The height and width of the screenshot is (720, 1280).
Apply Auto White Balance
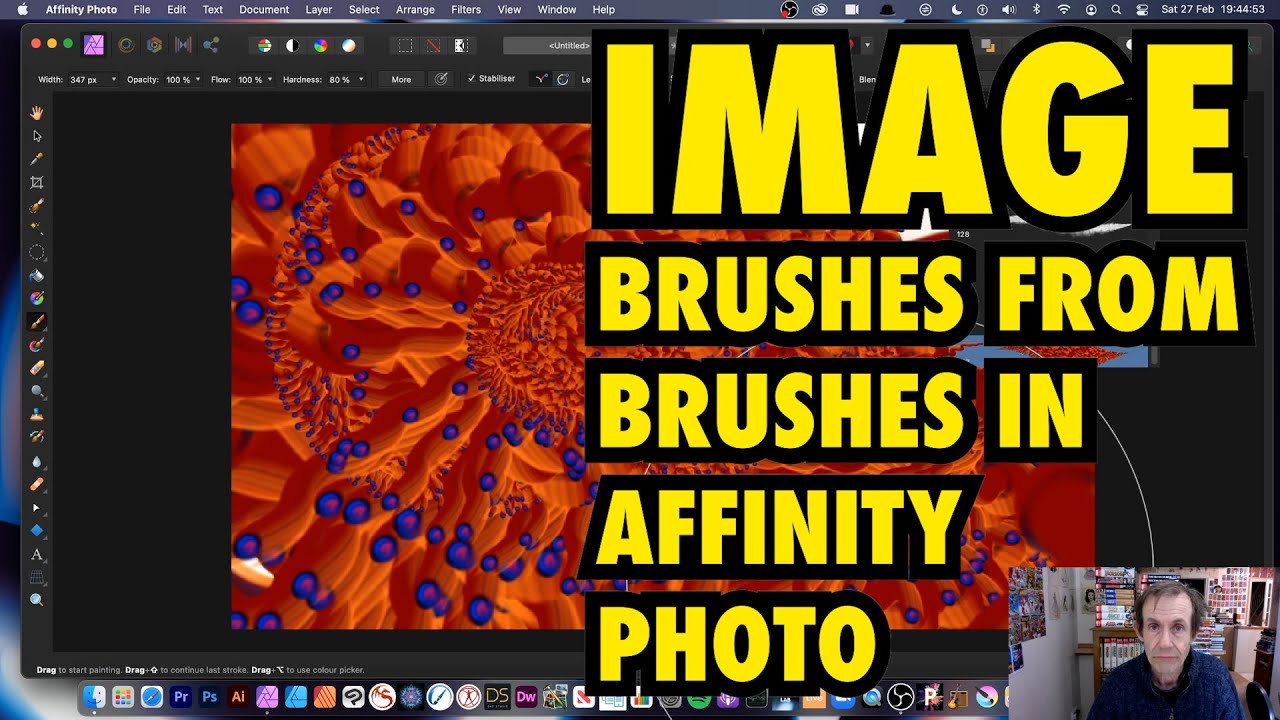click(x=348, y=45)
